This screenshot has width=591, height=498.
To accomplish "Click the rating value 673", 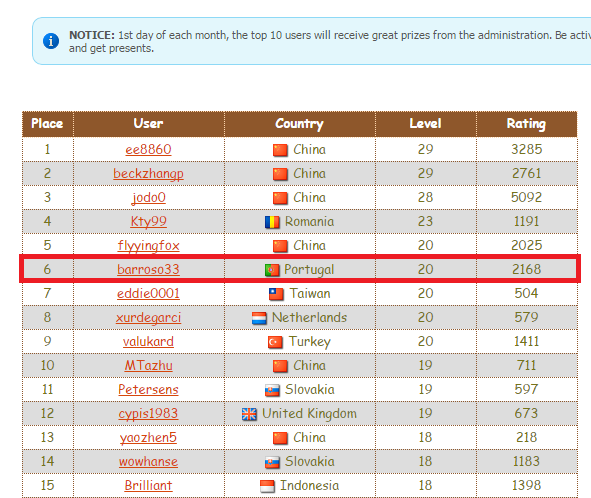I will click(x=527, y=414).
